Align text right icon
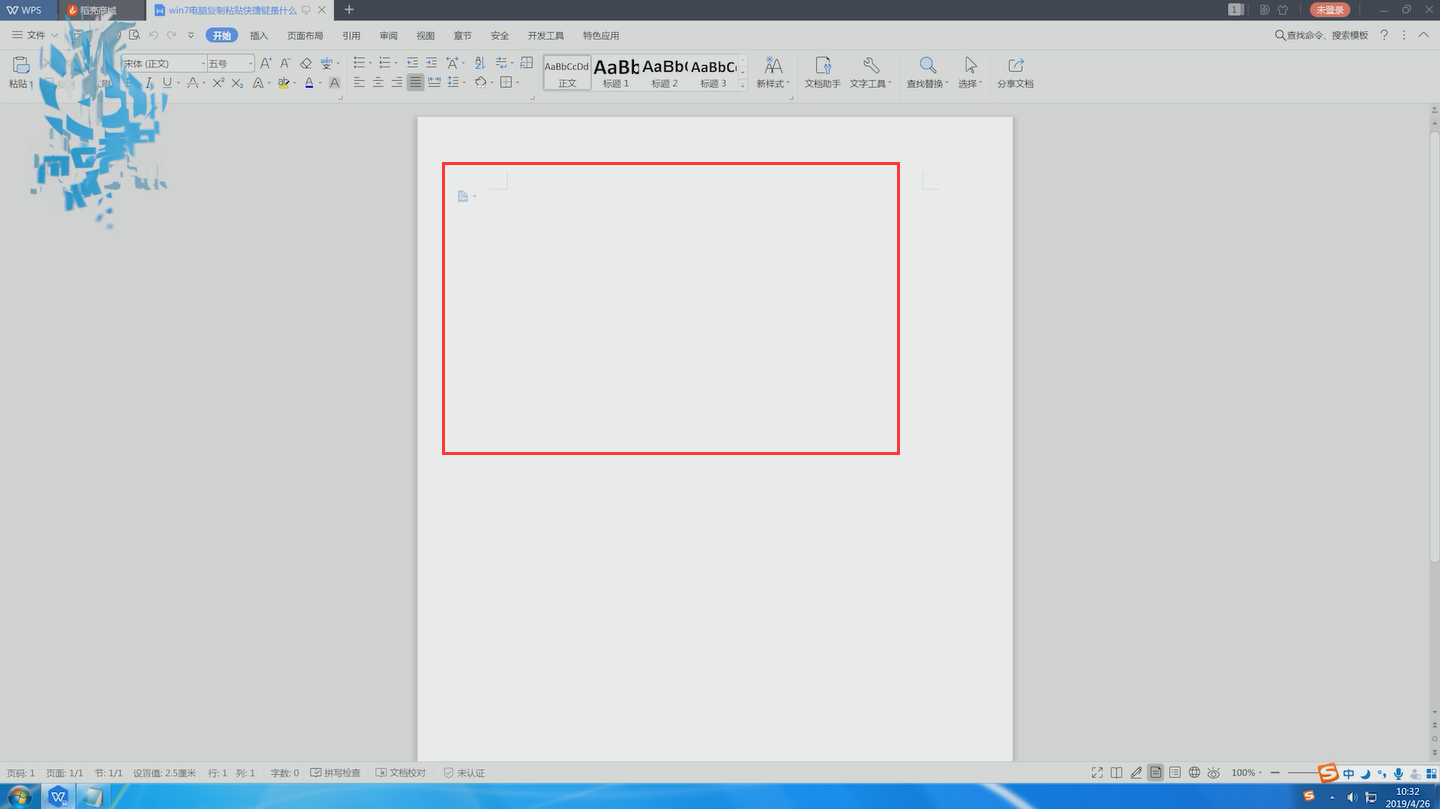The image size is (1440, 809). 397,83
